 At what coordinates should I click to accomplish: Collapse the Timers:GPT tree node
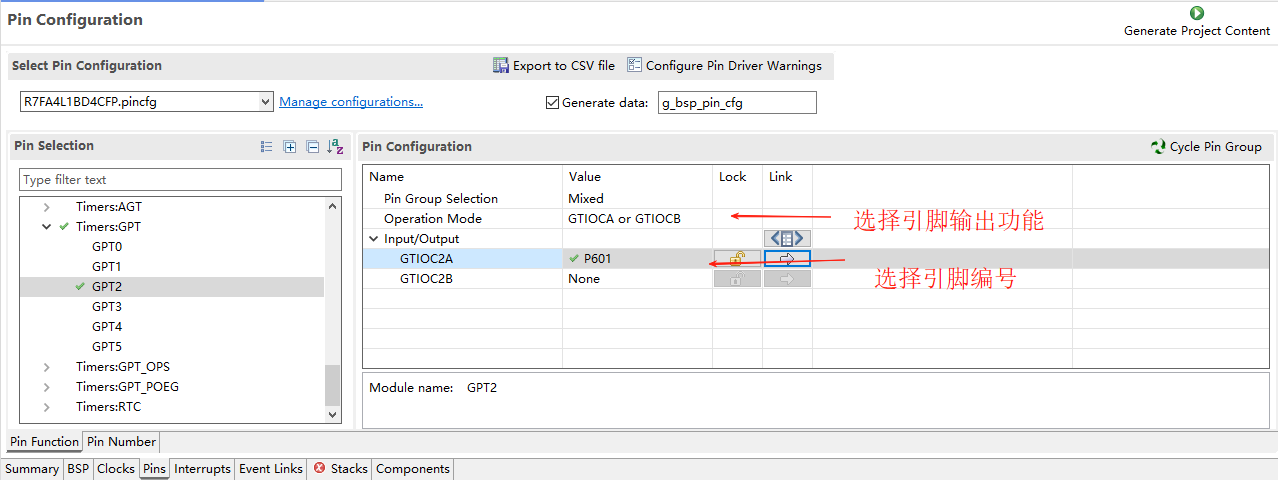[x=46, y=227]
